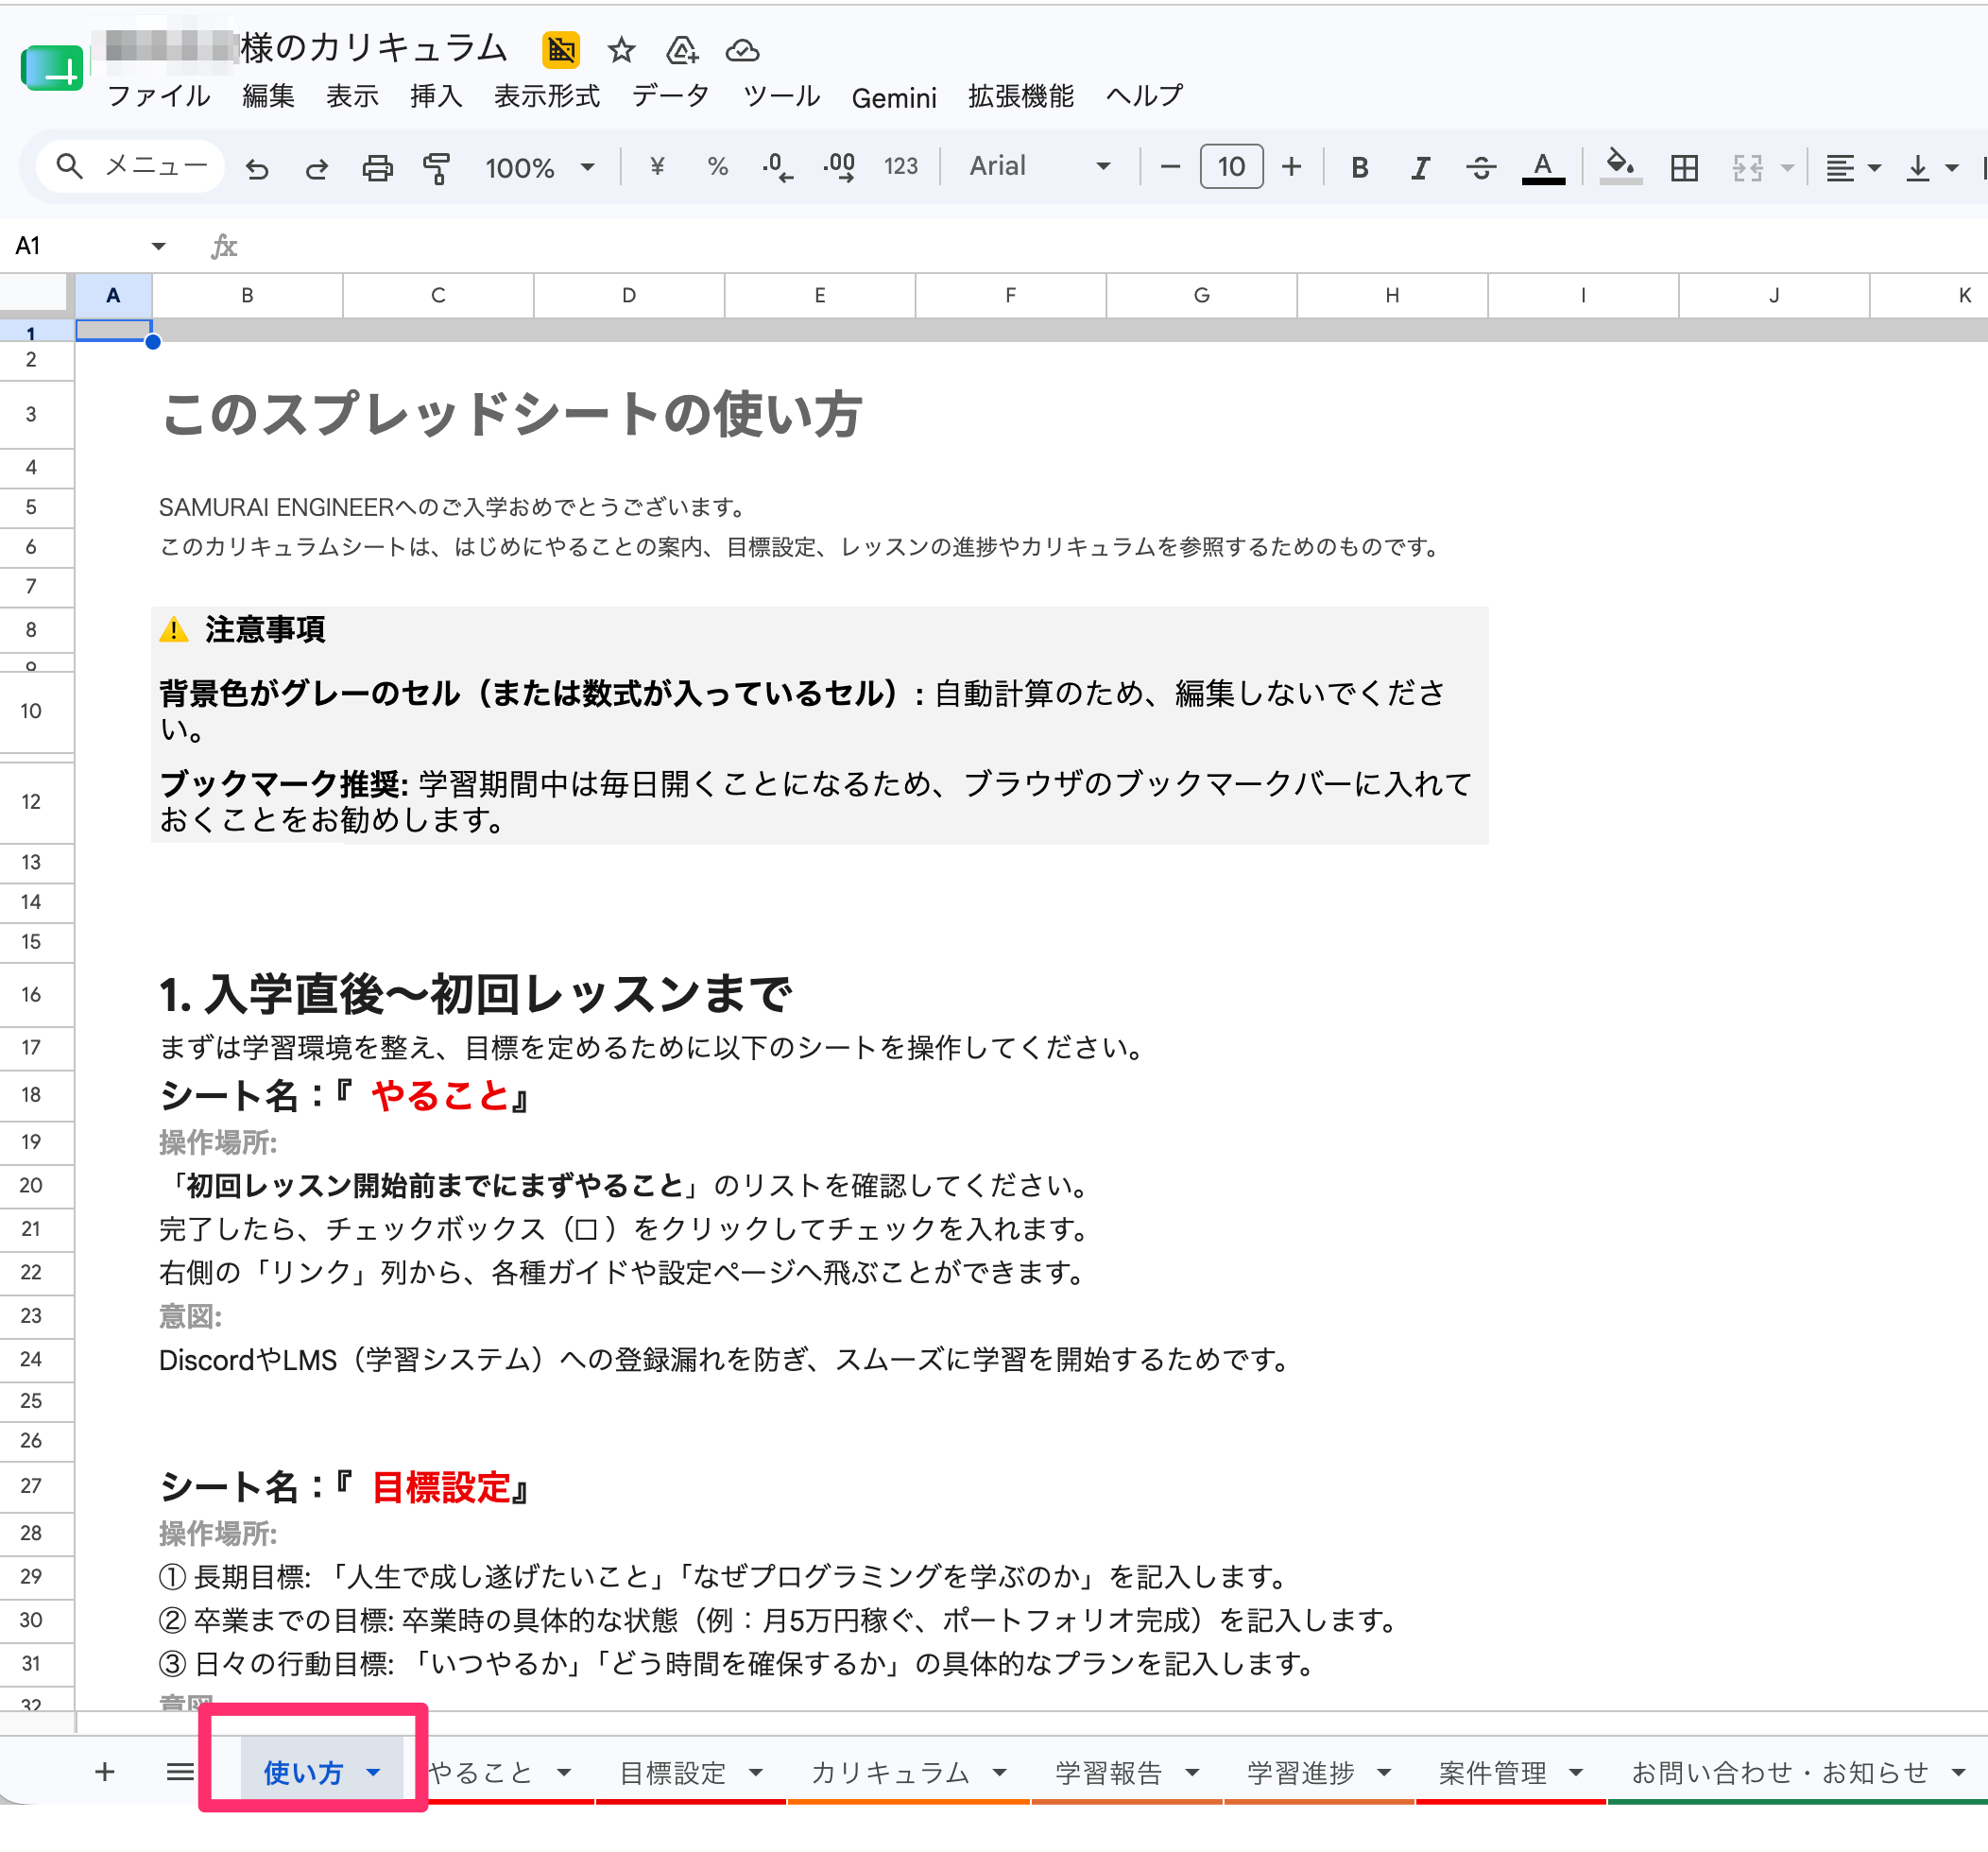
Task: Open the データ menu
Action: coord(671,96)
